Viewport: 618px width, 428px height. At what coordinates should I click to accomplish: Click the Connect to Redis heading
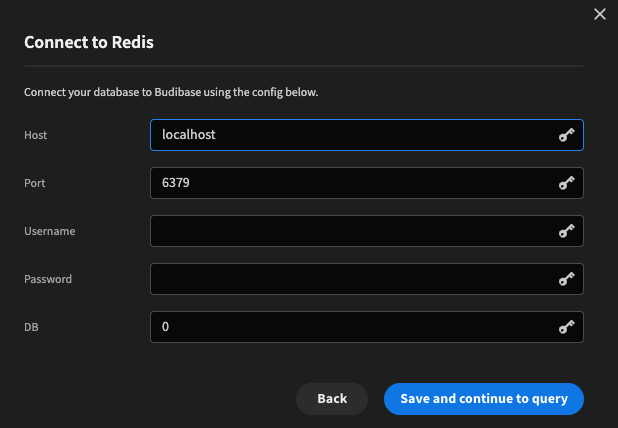click(x=89, y=42)
